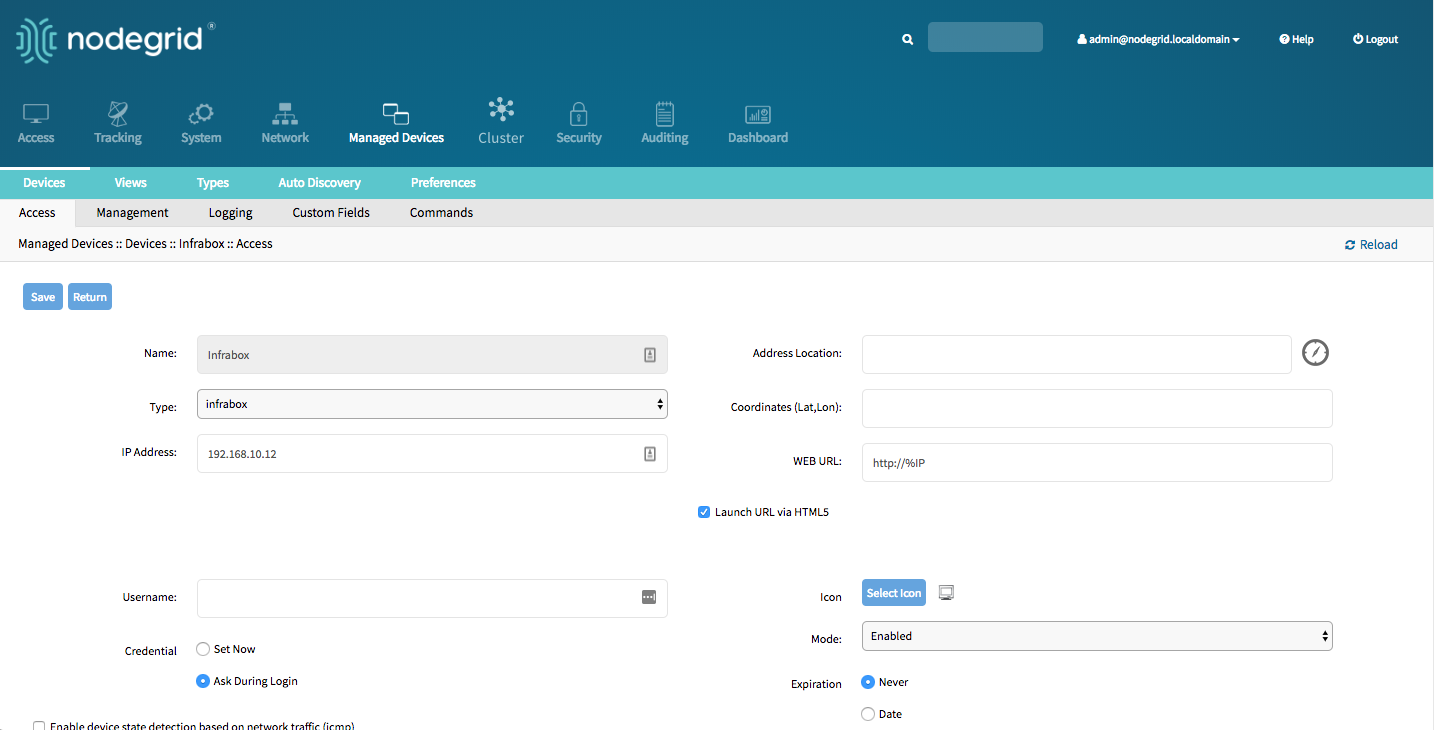Open the Help link
The width and height of the screenshot is (1434, 730).
click(1296, 40)
